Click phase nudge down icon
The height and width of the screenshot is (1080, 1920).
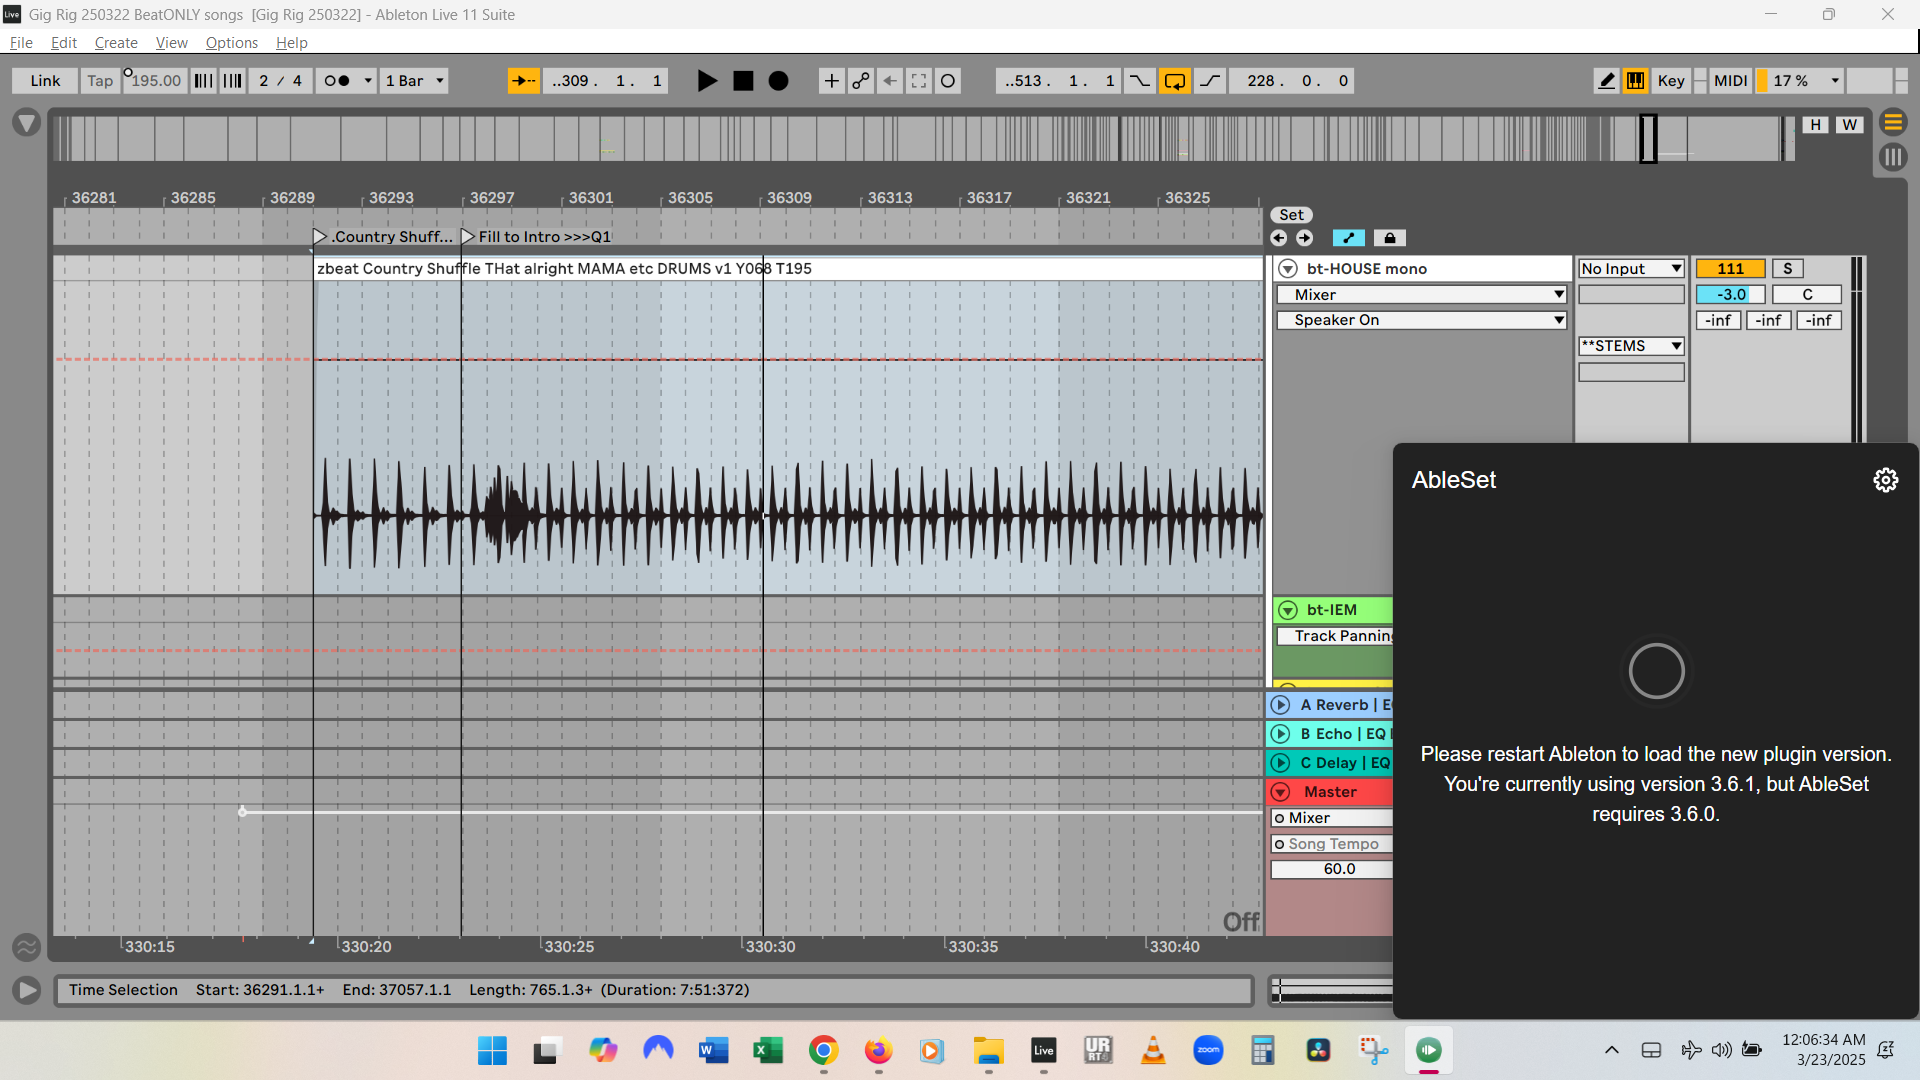[203, 81]
